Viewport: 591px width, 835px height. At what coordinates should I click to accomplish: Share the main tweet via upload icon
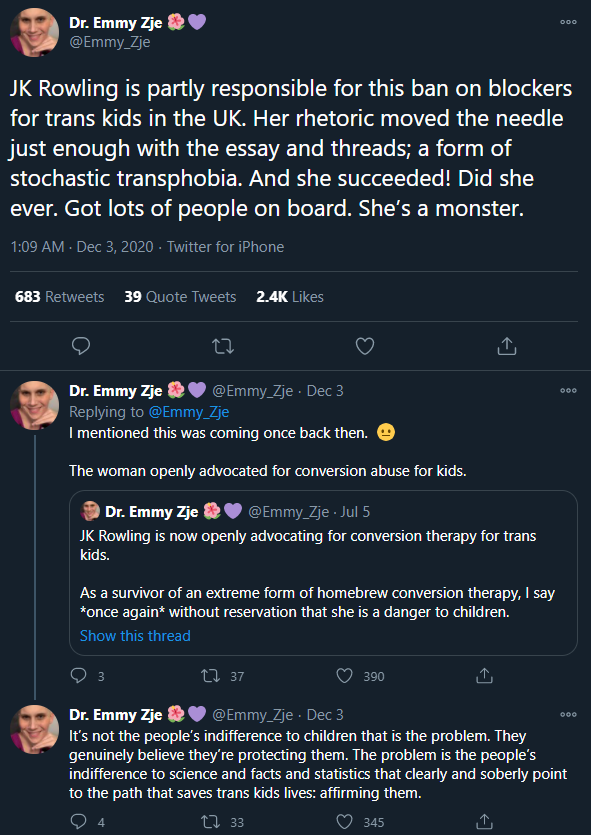[x=506, y=346]
